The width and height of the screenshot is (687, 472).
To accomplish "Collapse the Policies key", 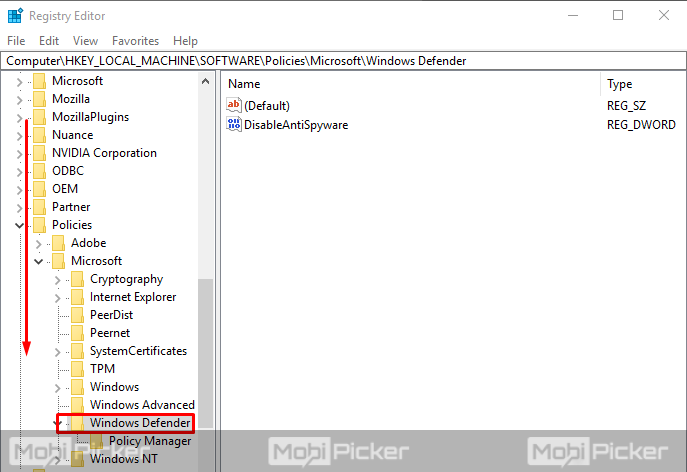I will [x=19, y=225].
